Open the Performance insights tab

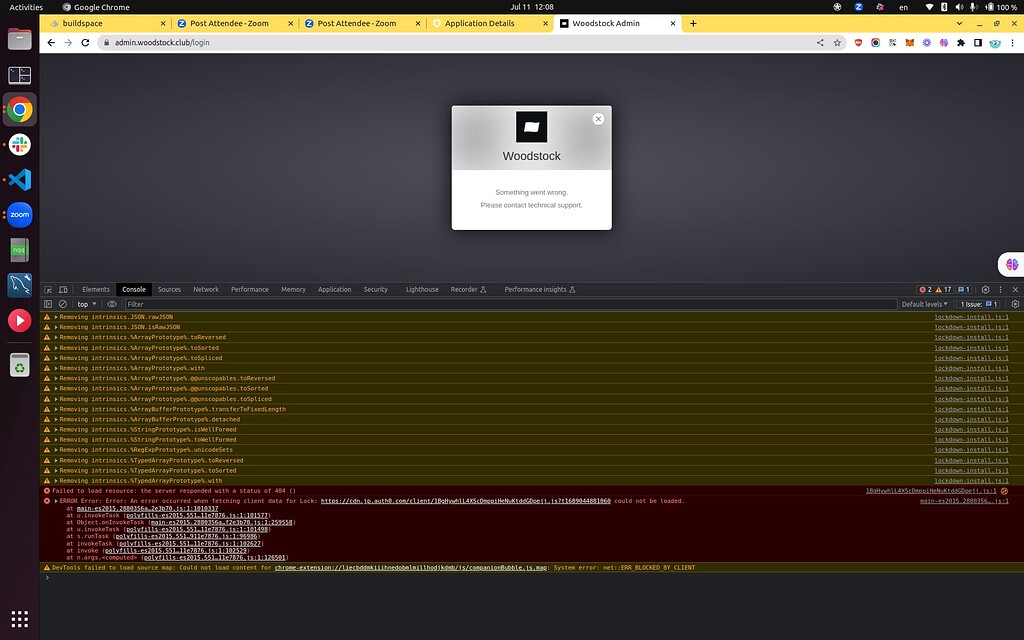pyautogui.click(x=539, y=289)
